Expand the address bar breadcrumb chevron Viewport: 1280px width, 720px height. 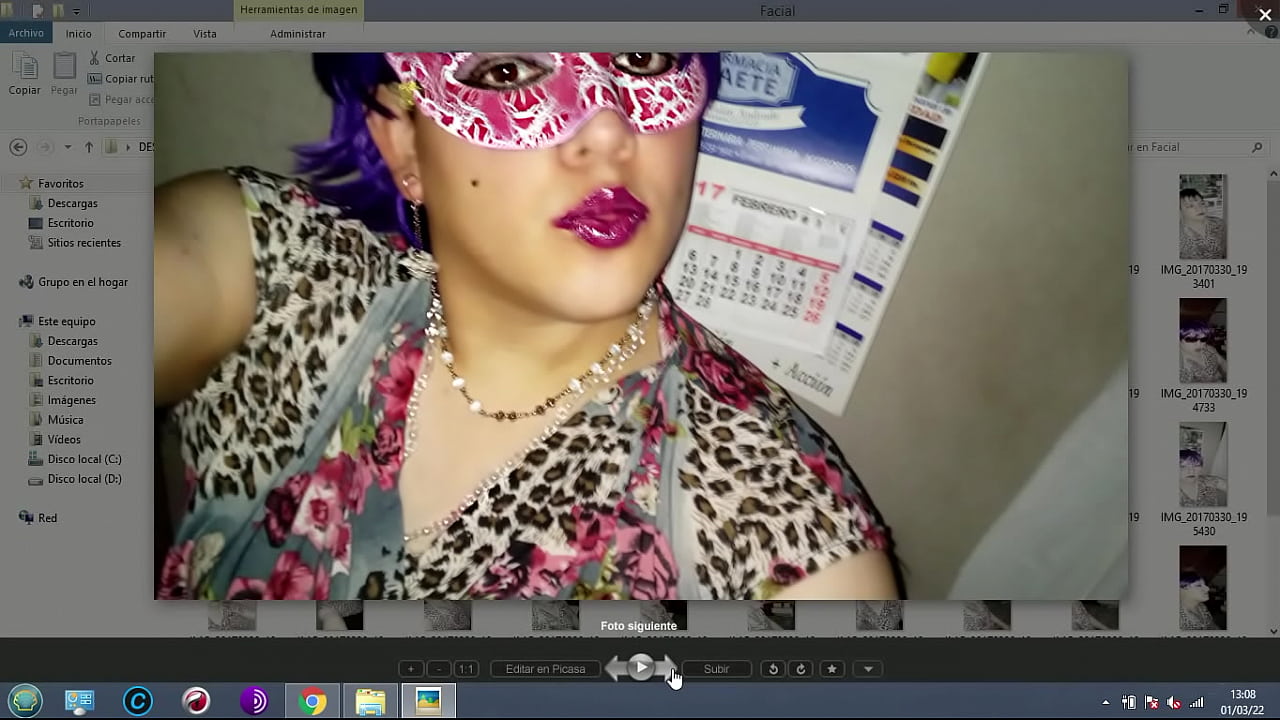pyautogui.click(x=128, y=147)
